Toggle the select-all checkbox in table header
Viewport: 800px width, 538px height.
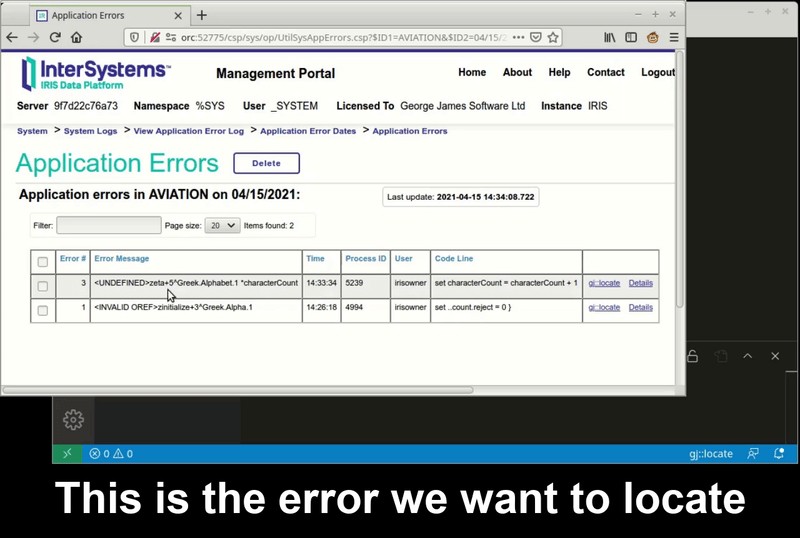point(42,262)
